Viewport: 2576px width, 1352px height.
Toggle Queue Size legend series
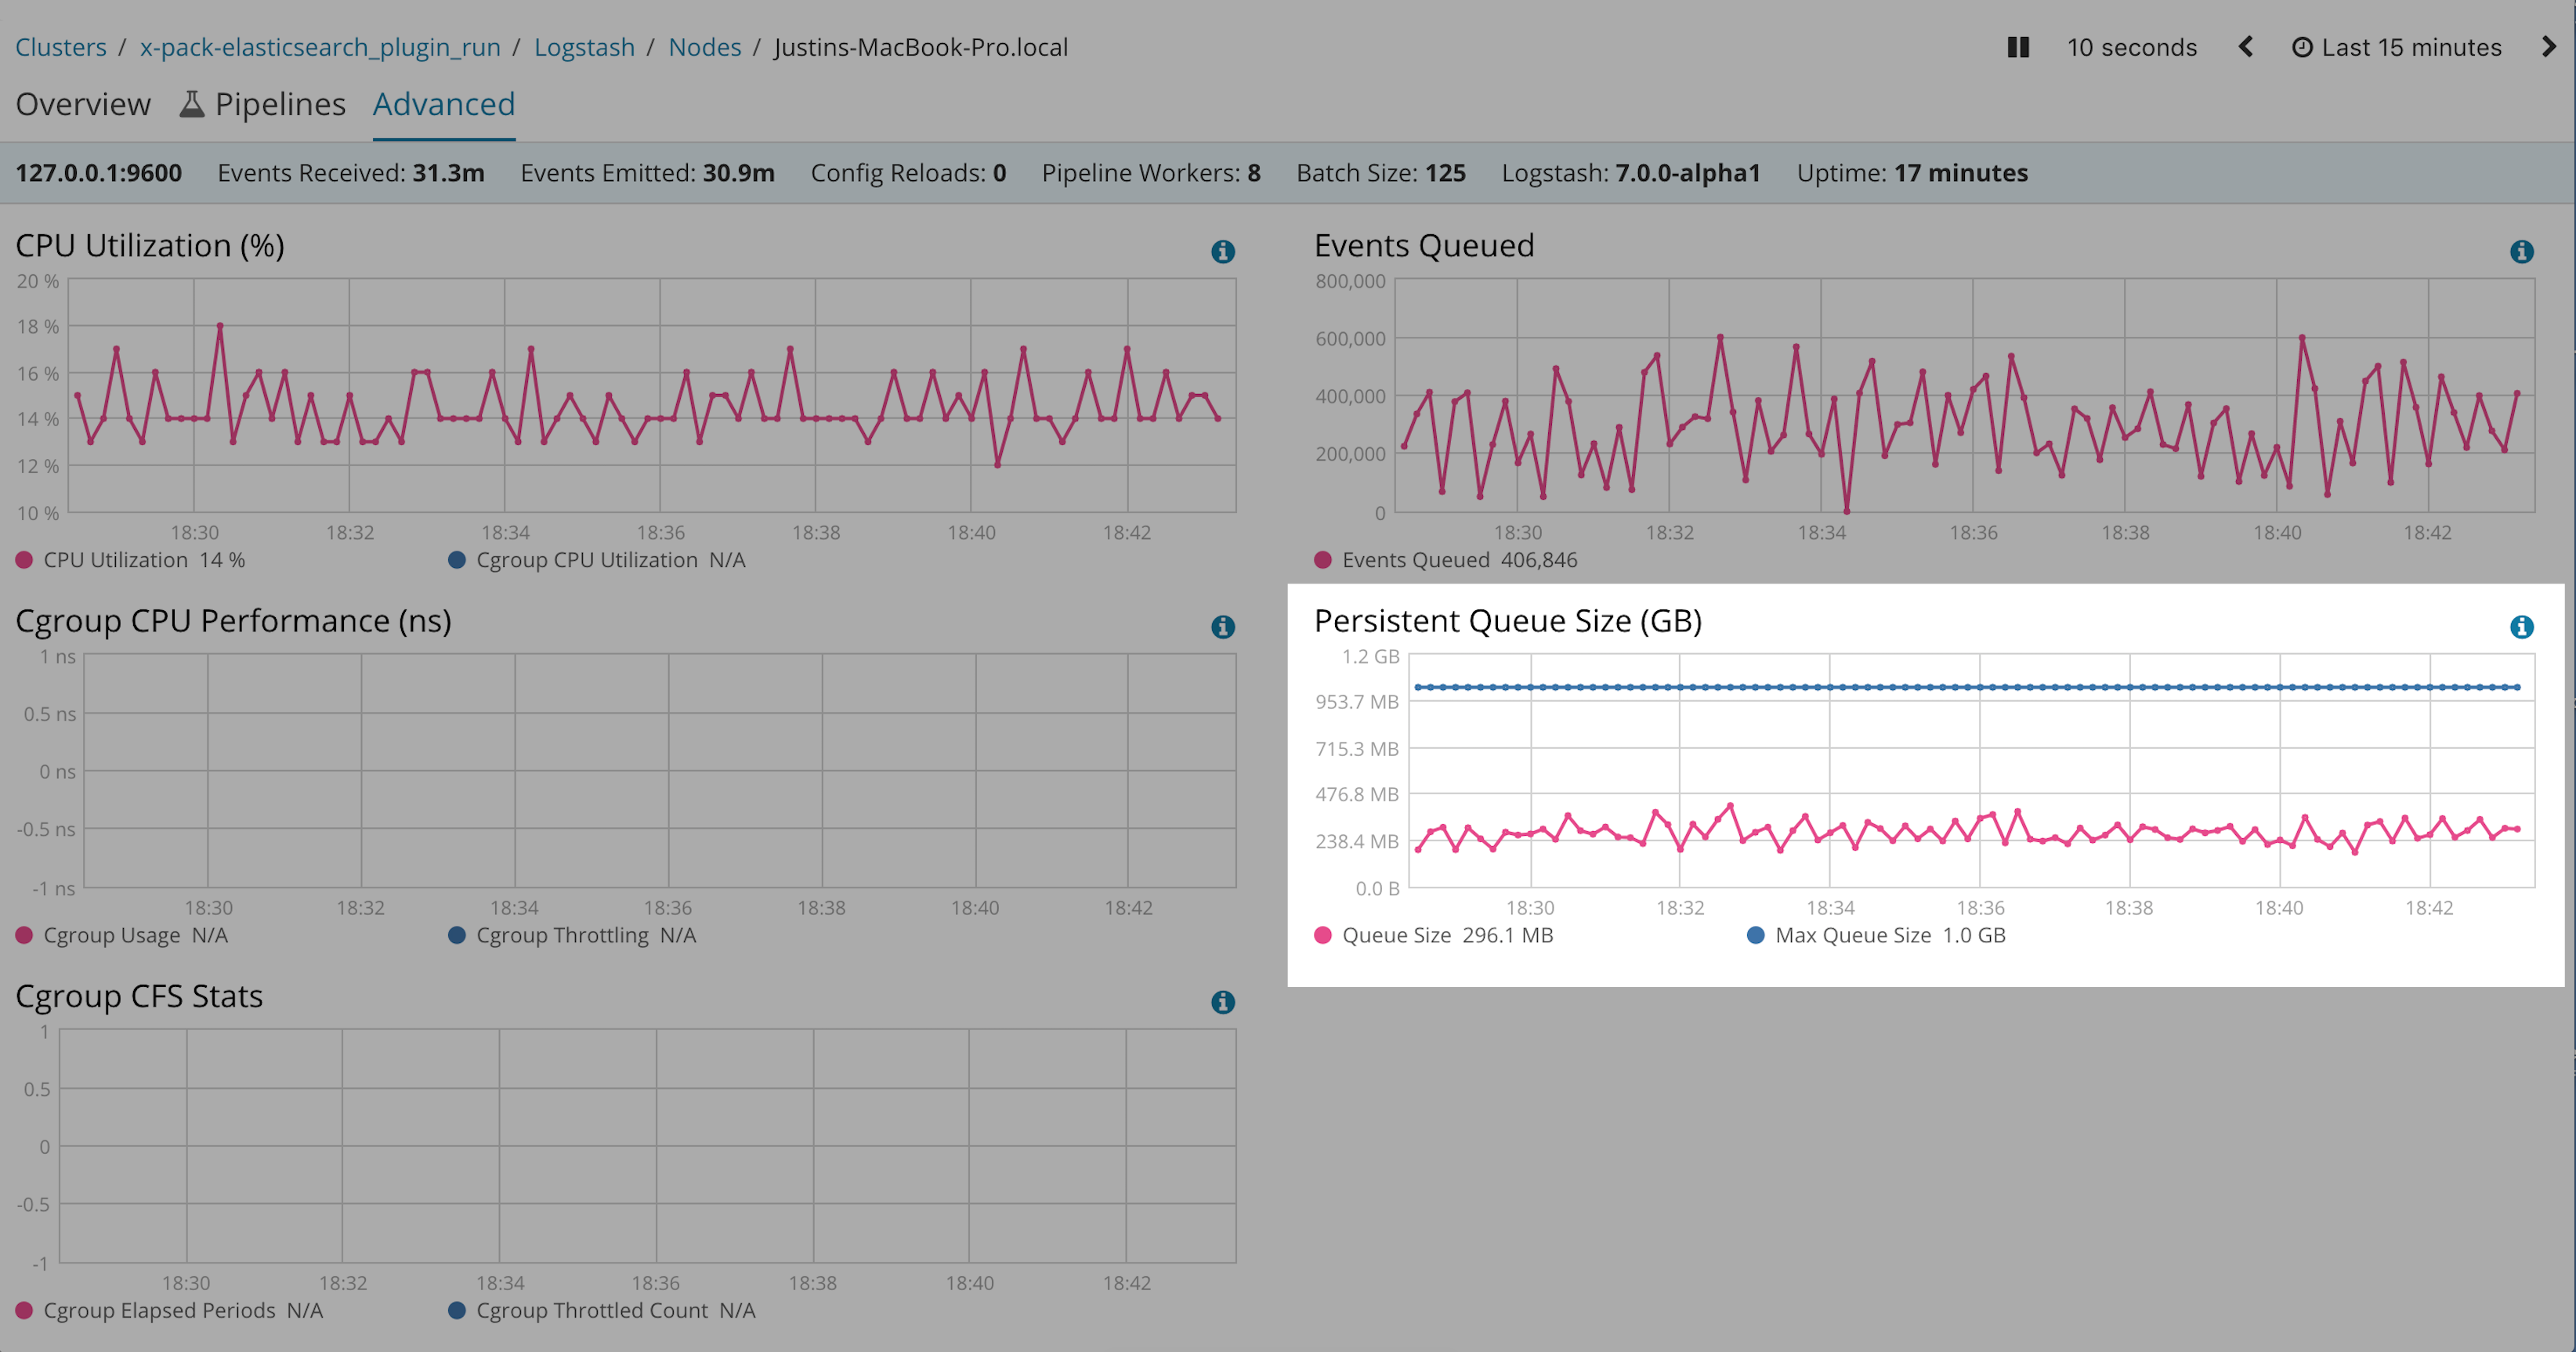[x=1433, y=935]
